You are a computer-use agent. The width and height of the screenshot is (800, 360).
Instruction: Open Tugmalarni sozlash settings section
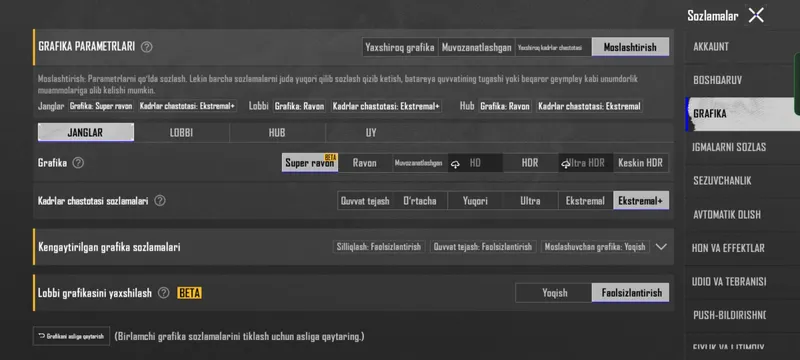[x=741, y=147]
